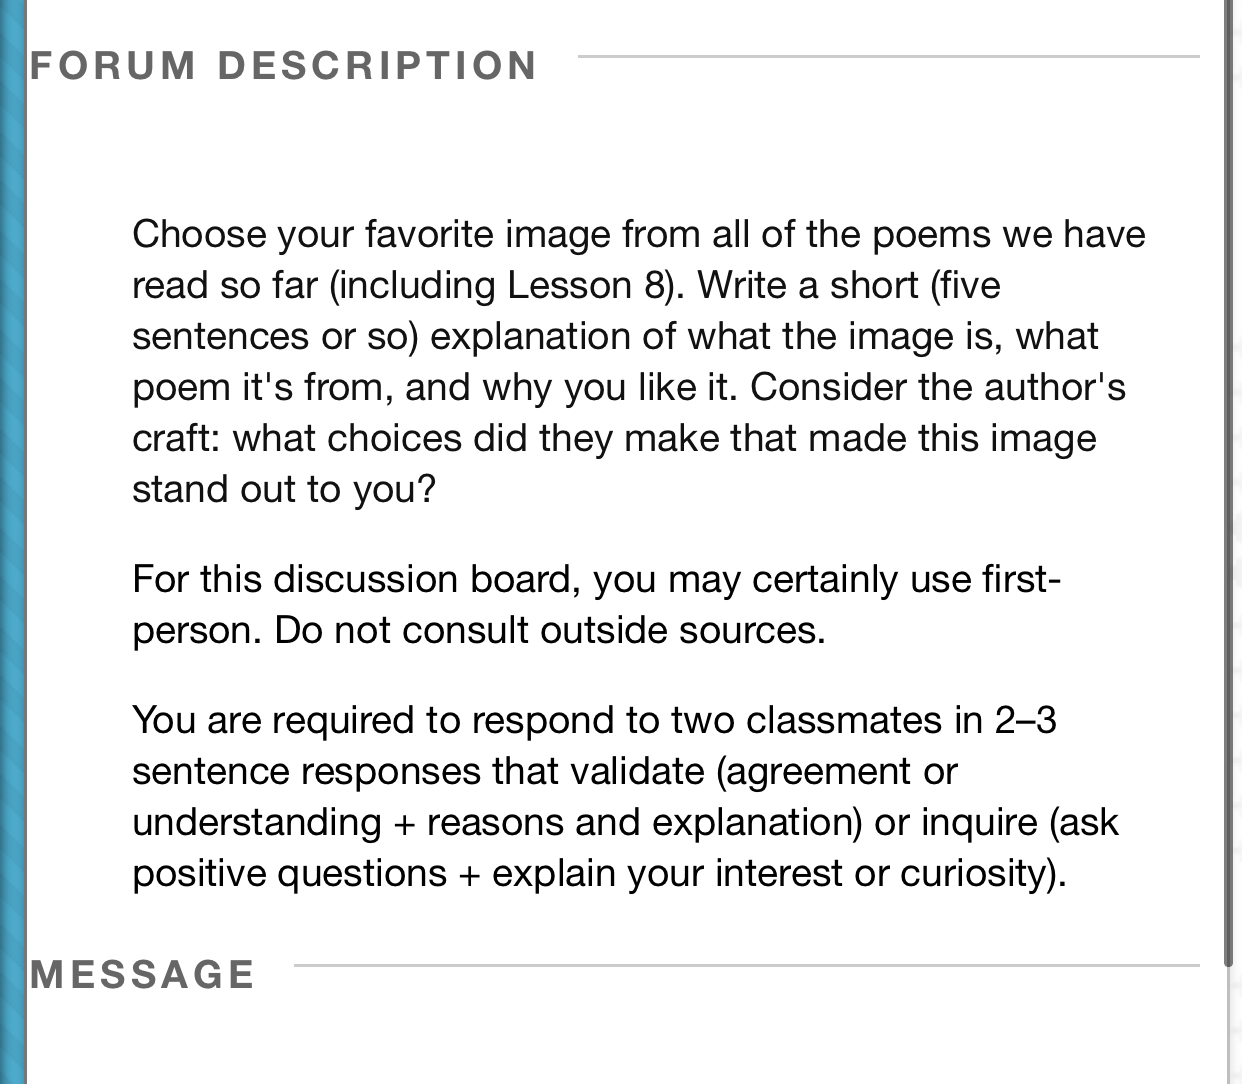Viewport: 1242px width, 1084px height.
Task: Click the divider line beside FORUM DESCRIPTION
Action: 888,57
